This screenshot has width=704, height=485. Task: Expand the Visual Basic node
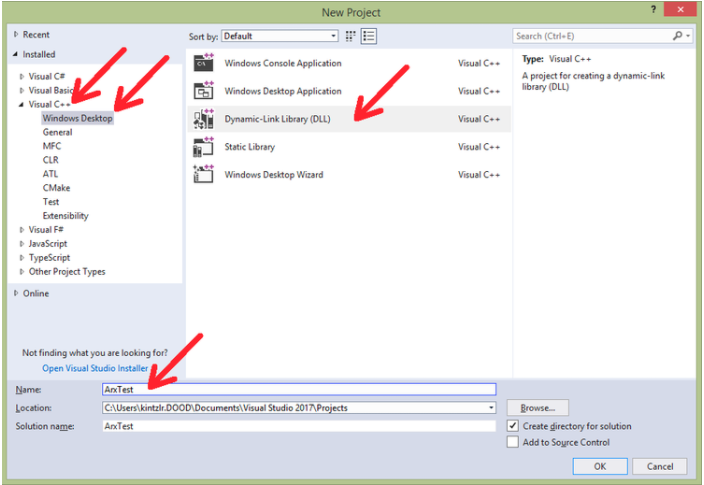[x=22, y=90]
